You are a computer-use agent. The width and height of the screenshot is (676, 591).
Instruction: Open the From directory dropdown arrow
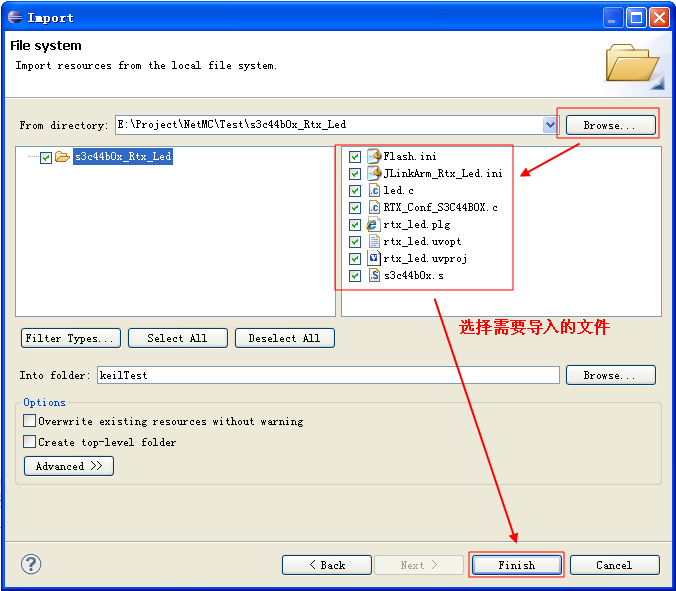pyautogui.click(x=550, y=125)
